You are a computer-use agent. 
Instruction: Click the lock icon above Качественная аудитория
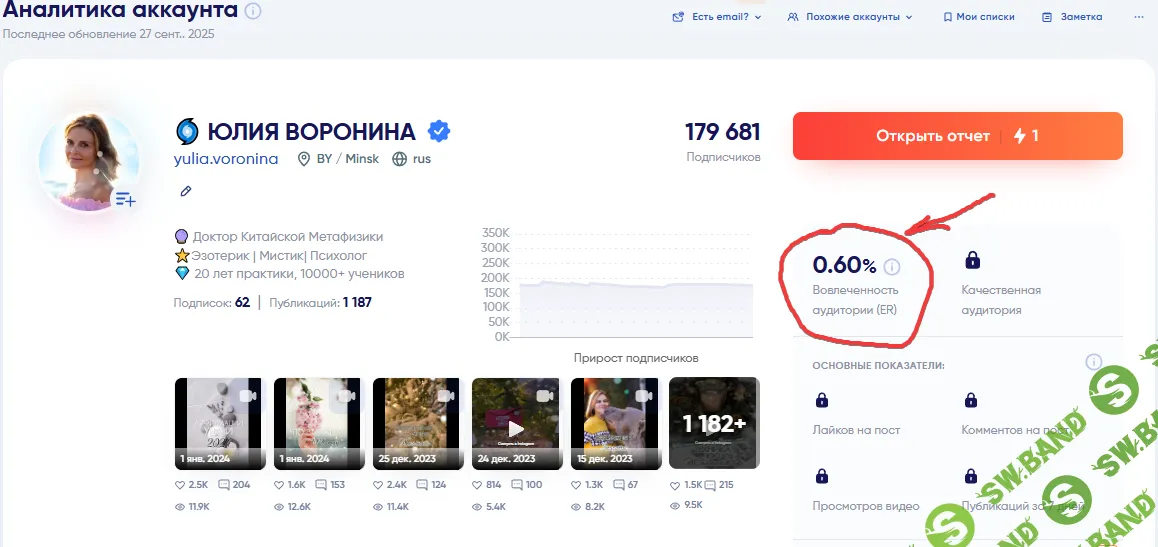pyautogui.click(x=971, y=261)
